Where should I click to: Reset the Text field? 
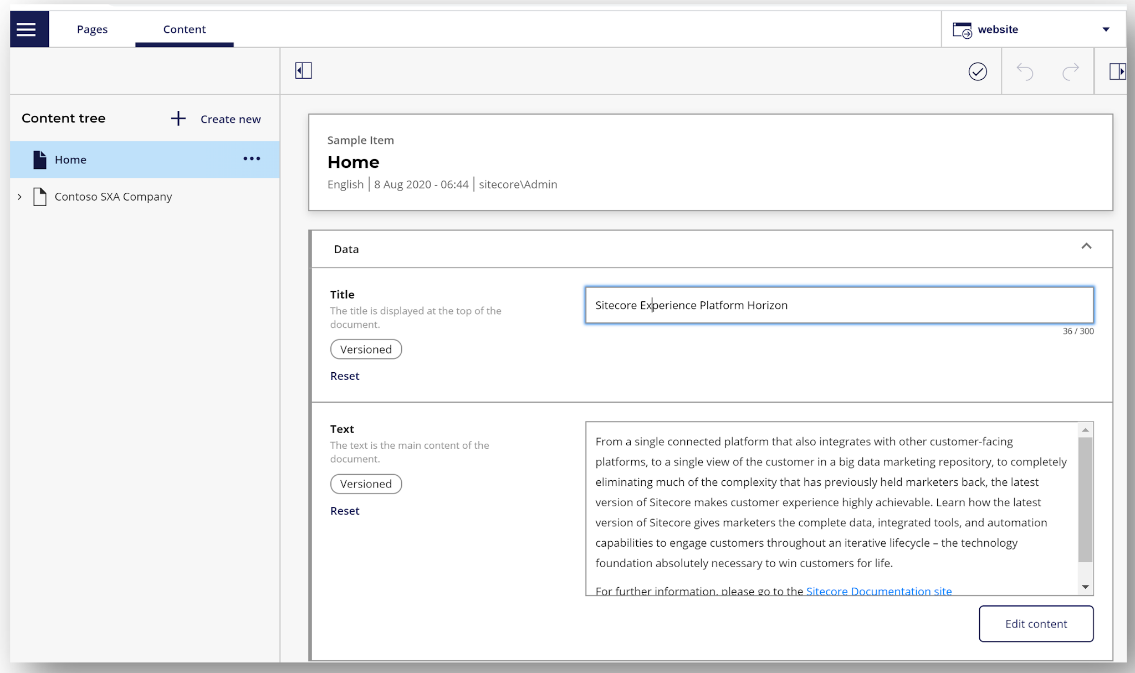345,511
